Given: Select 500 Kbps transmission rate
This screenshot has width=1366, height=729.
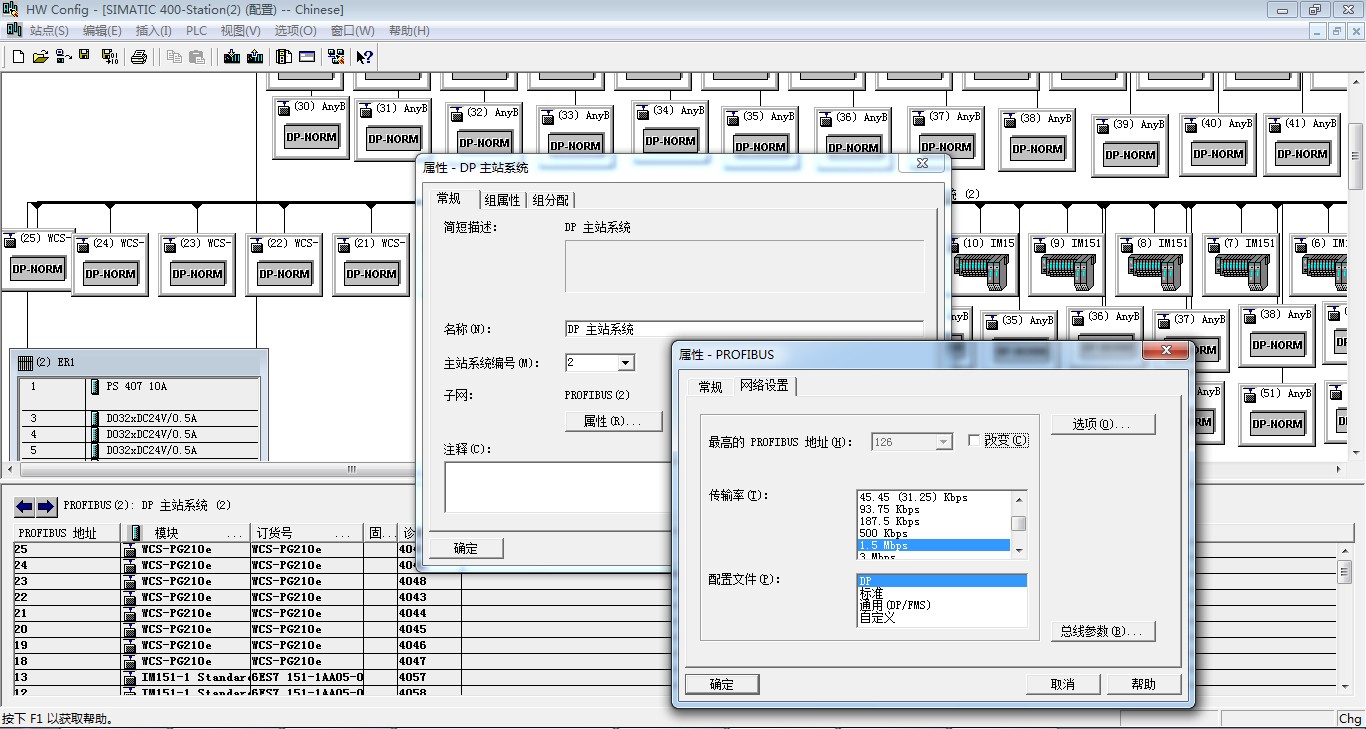Looking at the screenshot, I should tap(934, 534).
